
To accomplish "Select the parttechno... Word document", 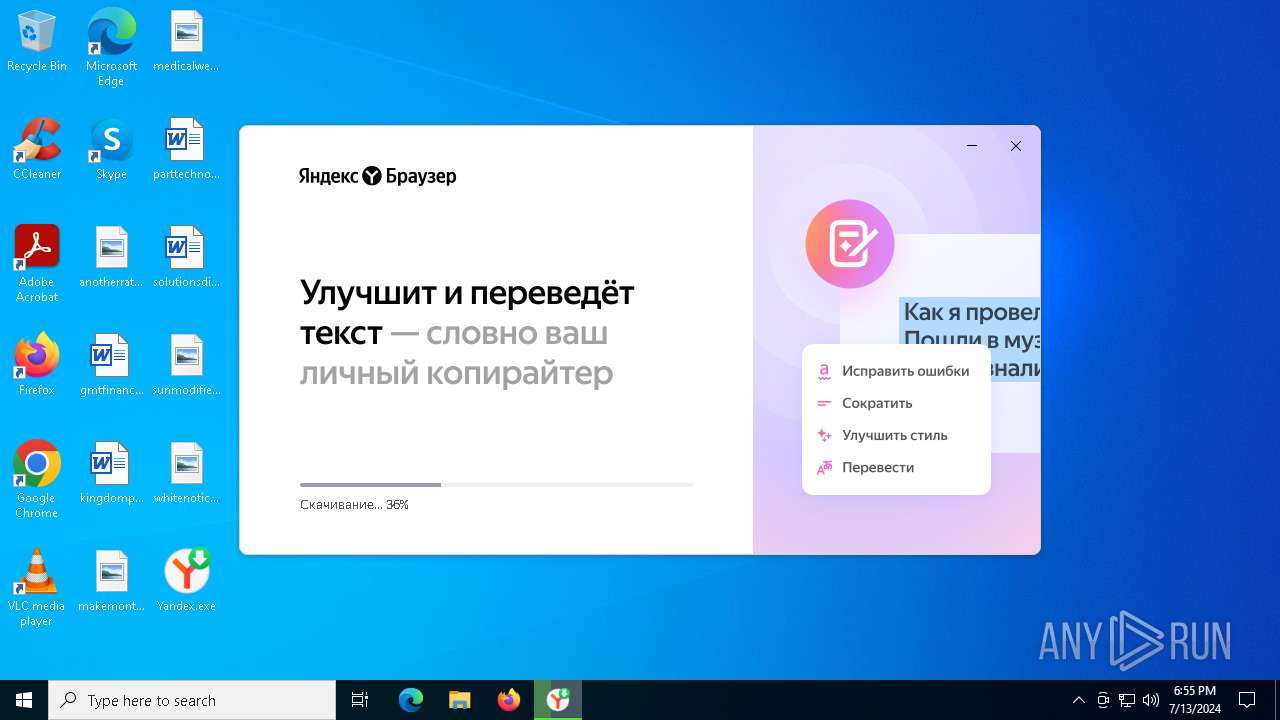I will [186, 149].
